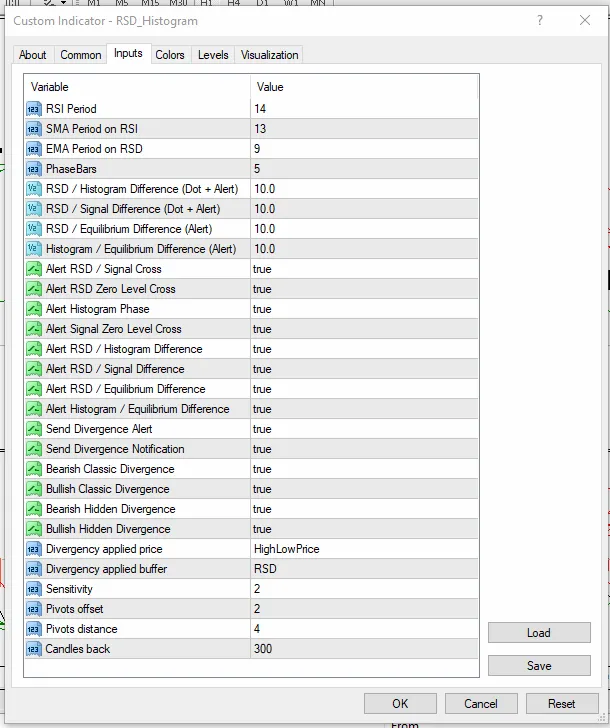Click the icon beside Bullish Classic Divergence
Viewport: 610px width, 728px height.
coord(34,489)
